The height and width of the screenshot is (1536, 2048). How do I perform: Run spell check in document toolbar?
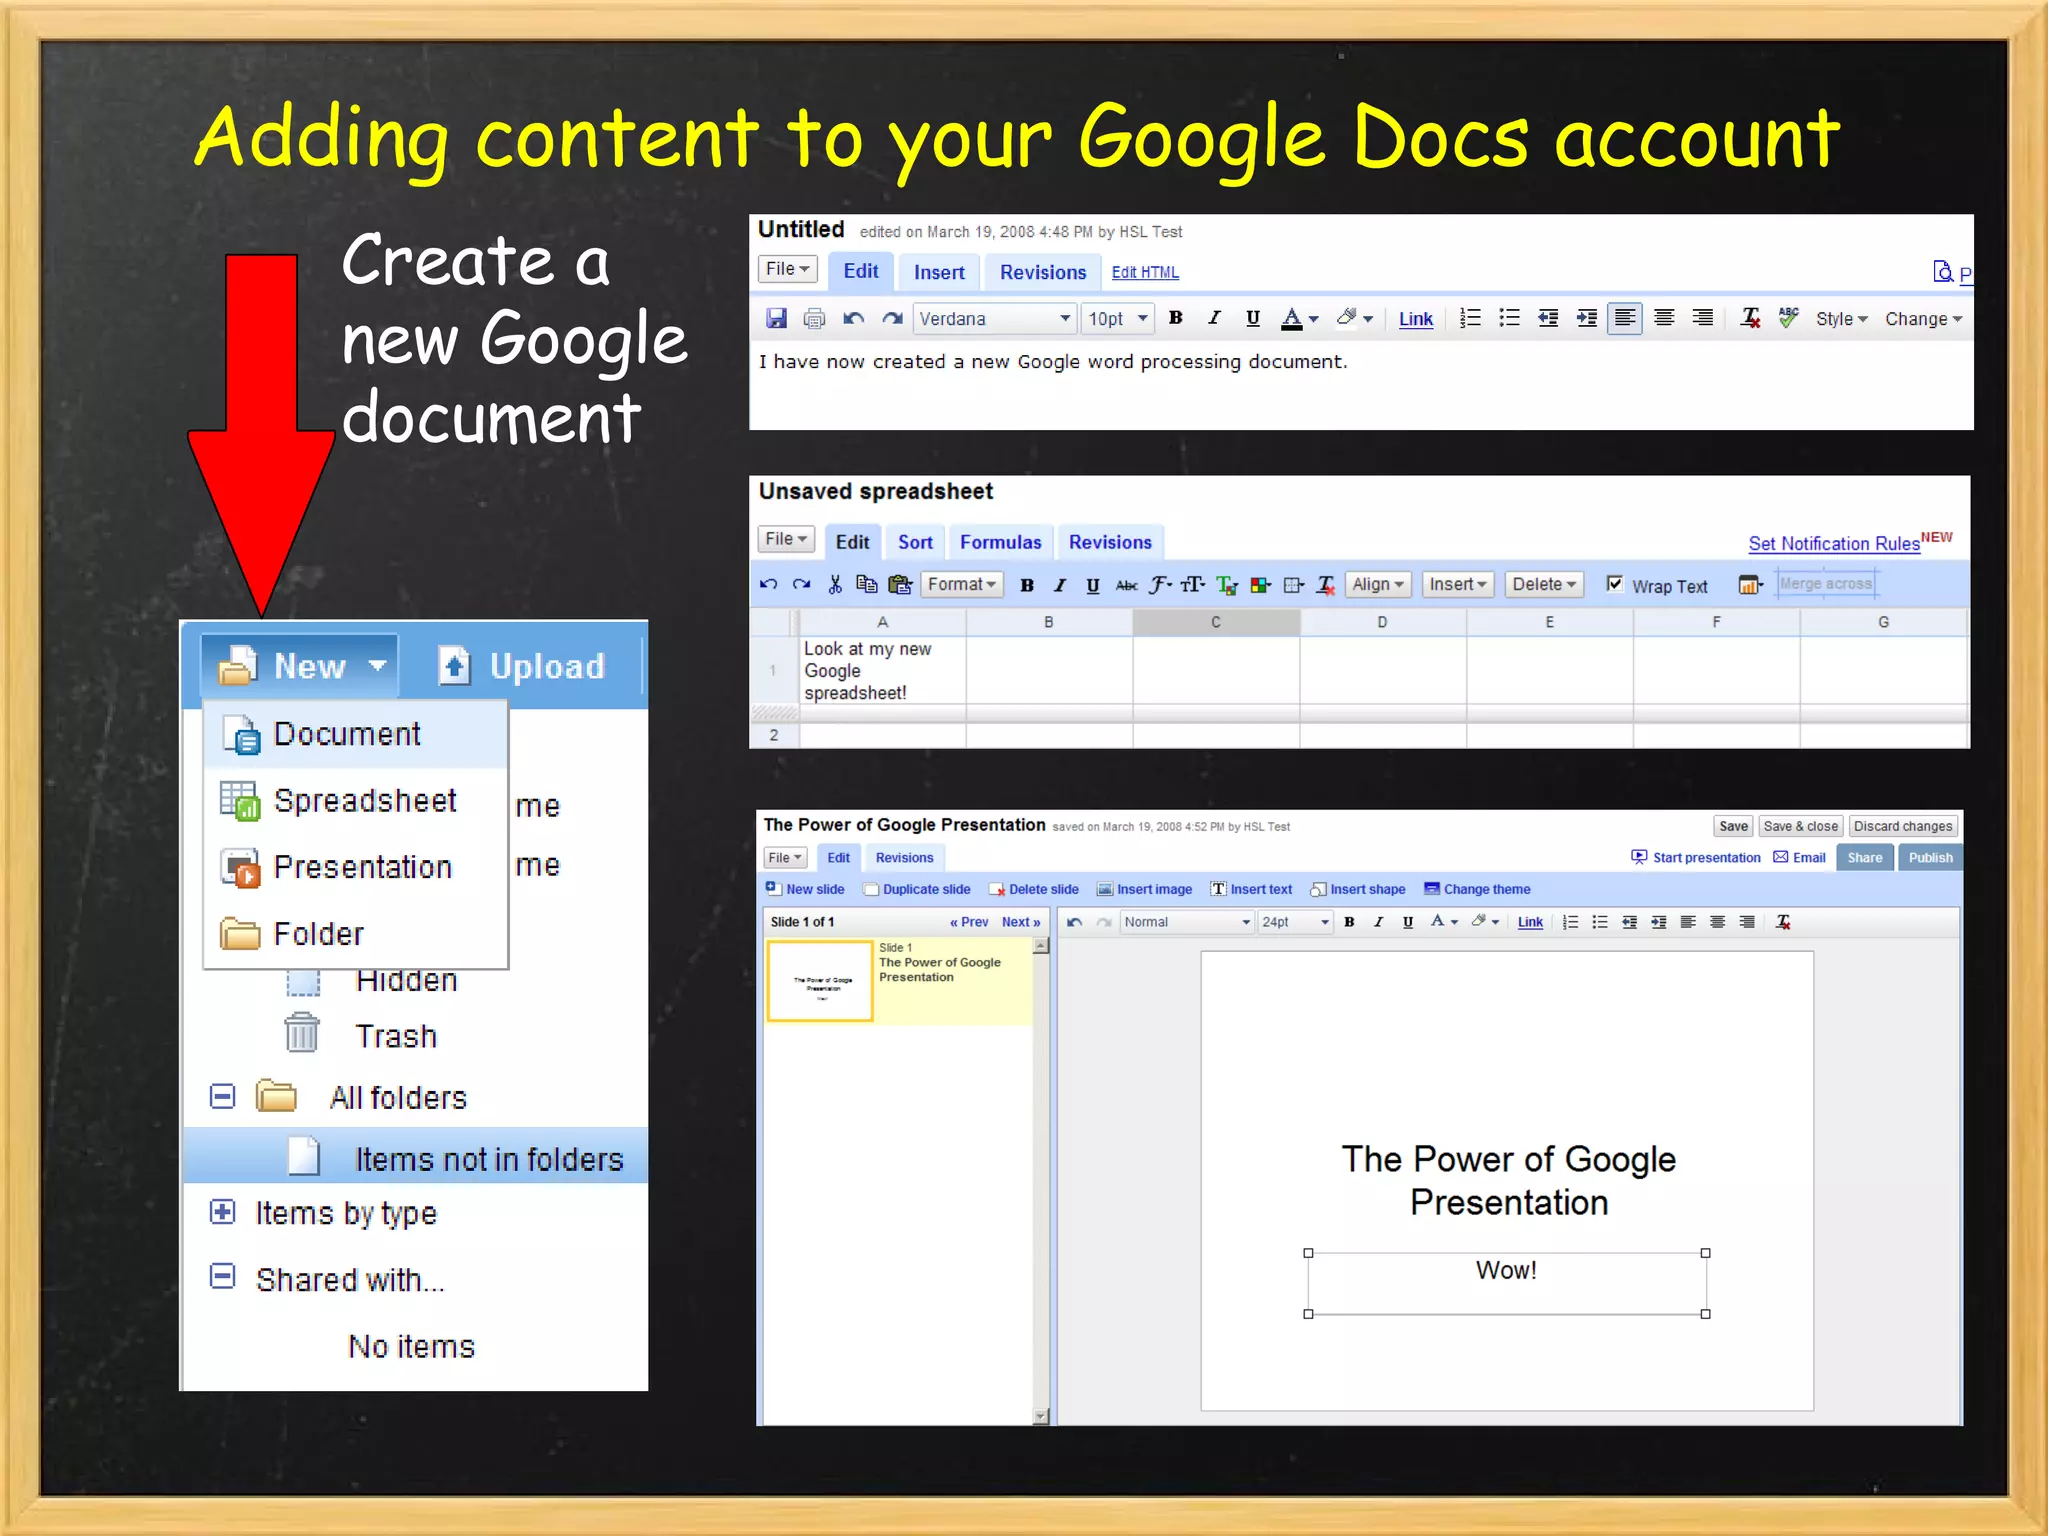[x=1789, y=318]
